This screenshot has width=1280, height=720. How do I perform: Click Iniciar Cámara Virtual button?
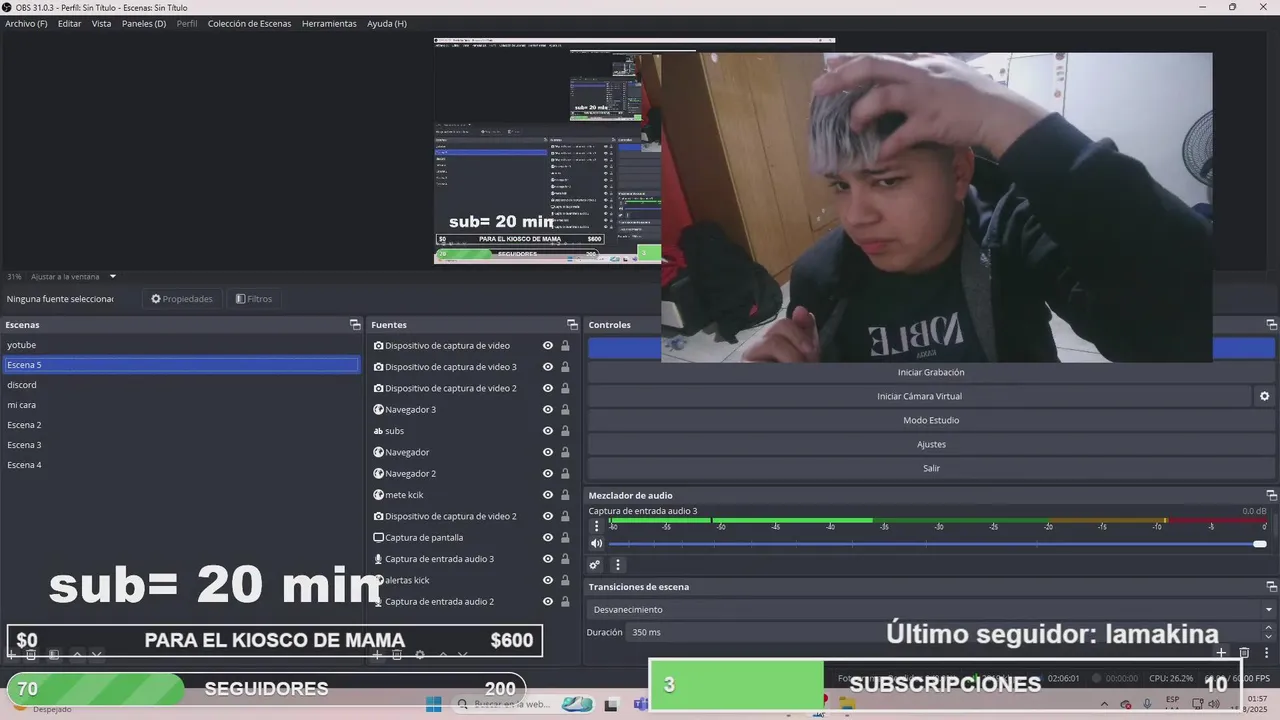[919, 396]
